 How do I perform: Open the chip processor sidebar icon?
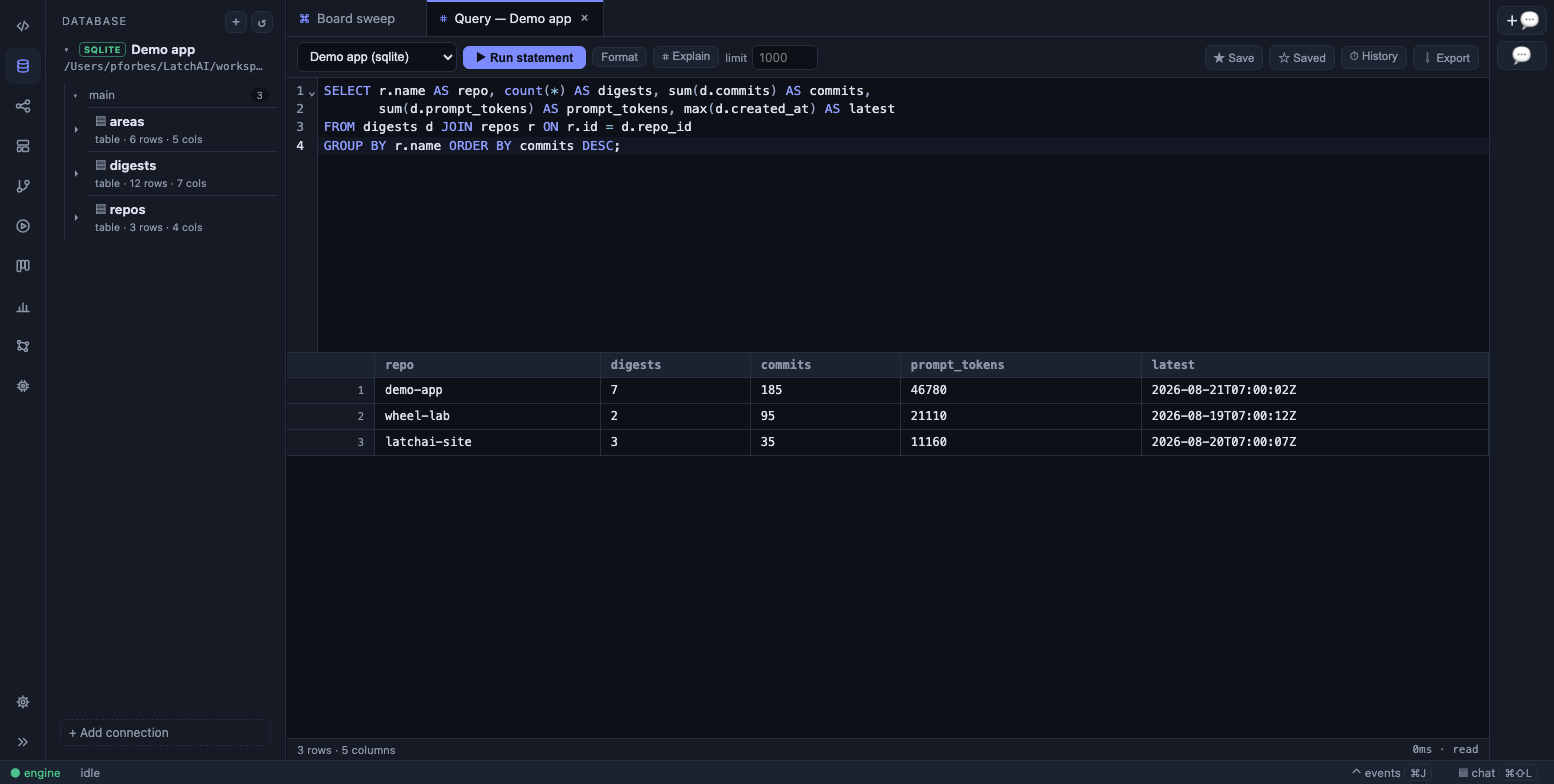click(x=23, y=386)
